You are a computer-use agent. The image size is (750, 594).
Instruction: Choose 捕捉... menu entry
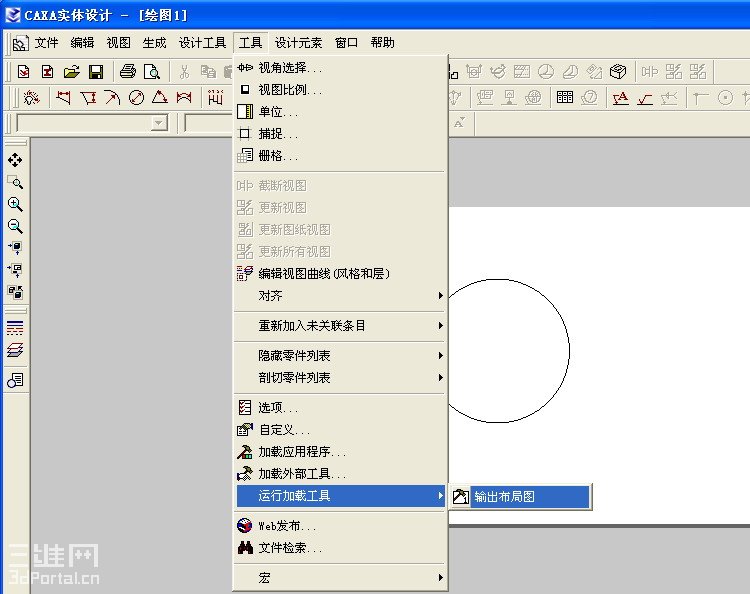(341, 134)
